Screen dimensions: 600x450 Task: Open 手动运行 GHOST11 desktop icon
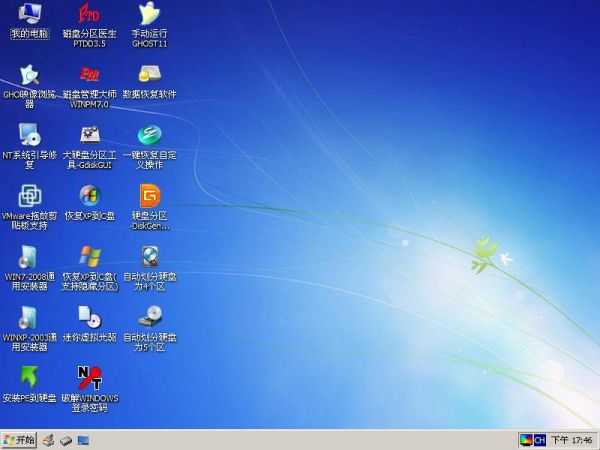point(149,15)
